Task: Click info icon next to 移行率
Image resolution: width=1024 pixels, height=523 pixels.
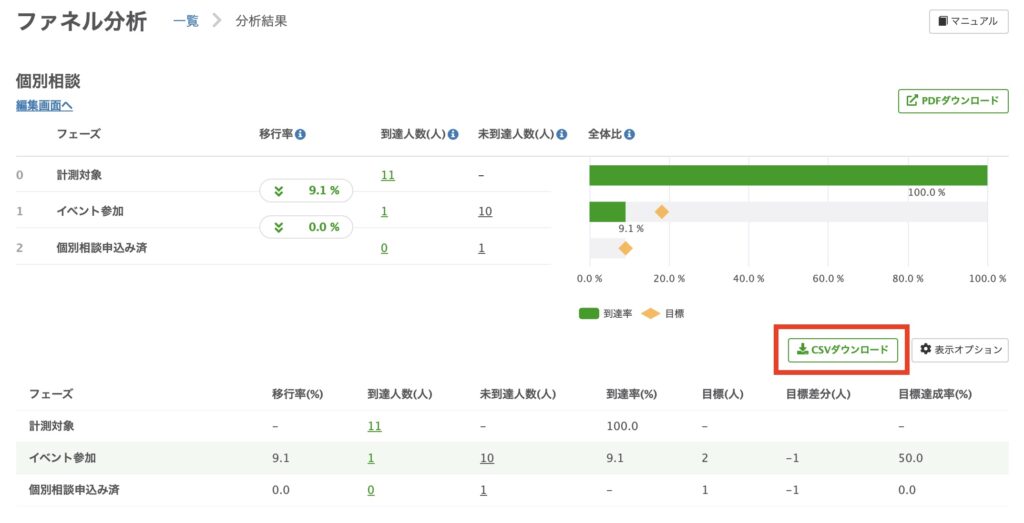Action: (300, 134)
